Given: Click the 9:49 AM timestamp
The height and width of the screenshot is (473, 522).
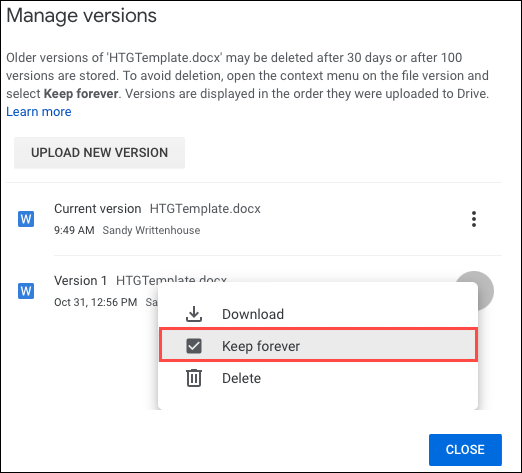Looking at the screenshot, I should coord(74,230).
